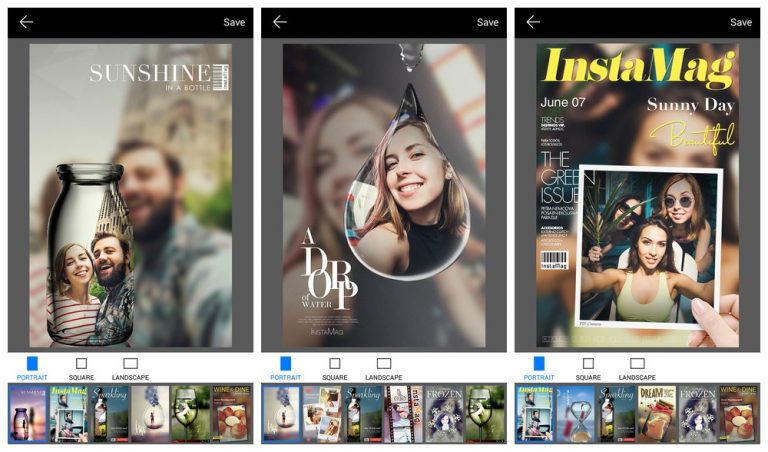Select Landscape icon under Drop of Water screen
768x452 pixels.
[x=384, y=363]
